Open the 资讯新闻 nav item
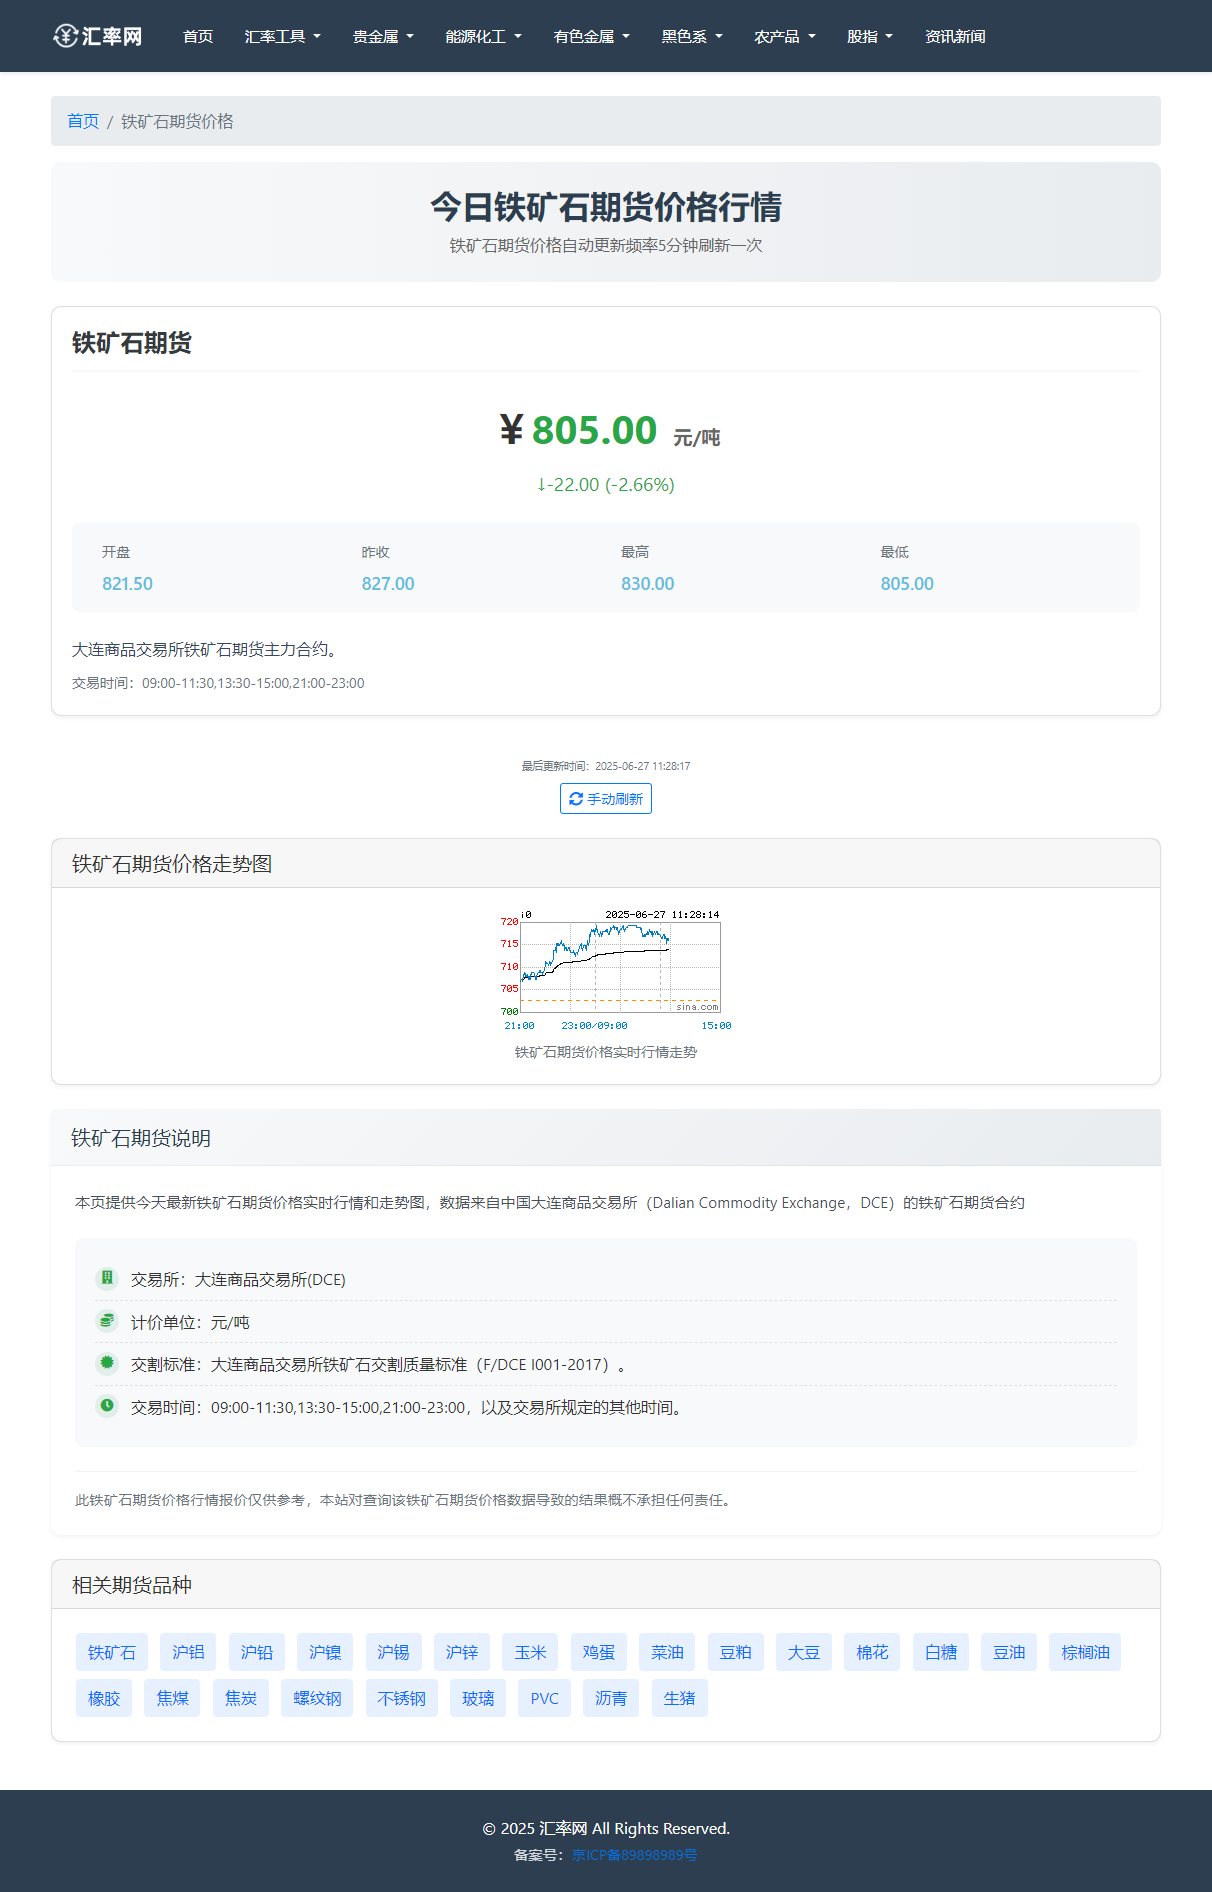This screenshot has height=1892, width=1212. click(954, 37)
